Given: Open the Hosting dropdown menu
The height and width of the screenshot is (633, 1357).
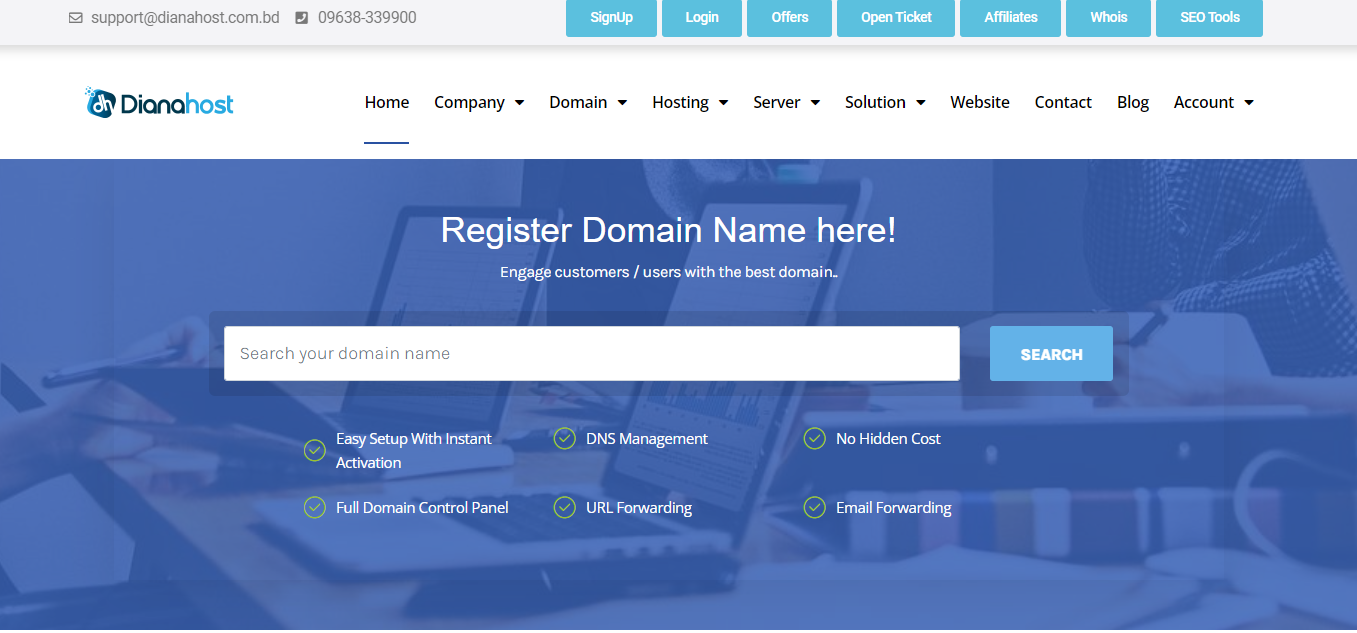Looking at the screenshot, I should click(690, 102).
